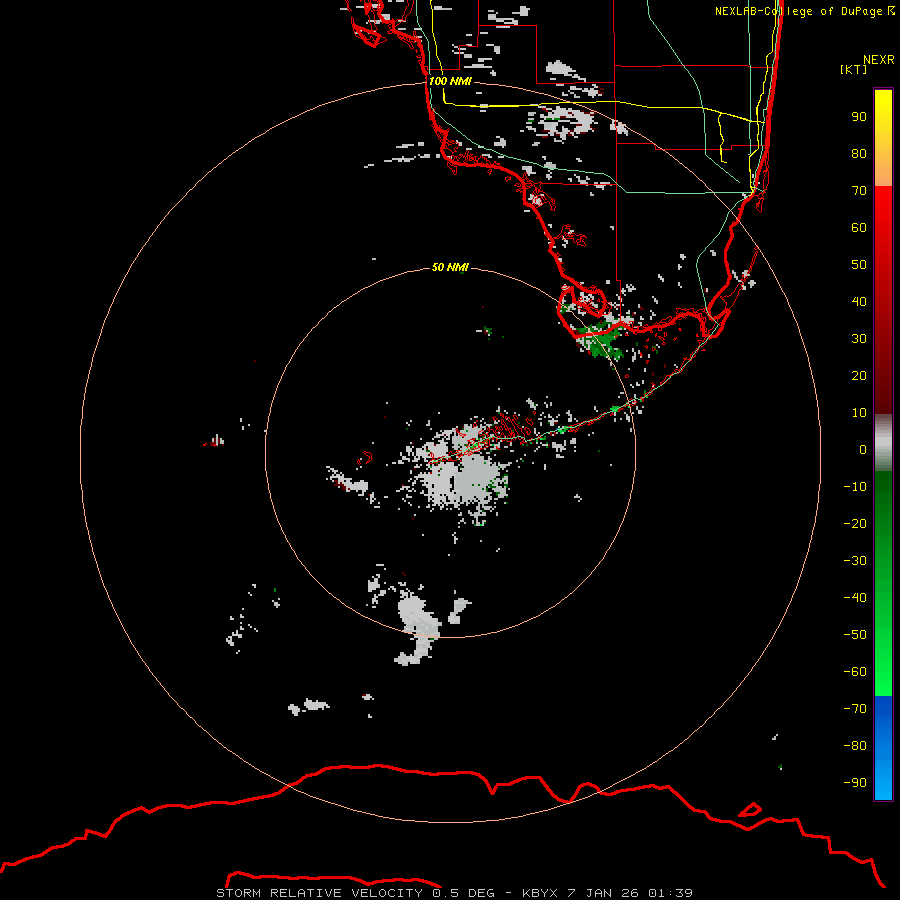Click the -90 value on velocity scale
The image size is (900, 900).
click(x=855, y=782)
